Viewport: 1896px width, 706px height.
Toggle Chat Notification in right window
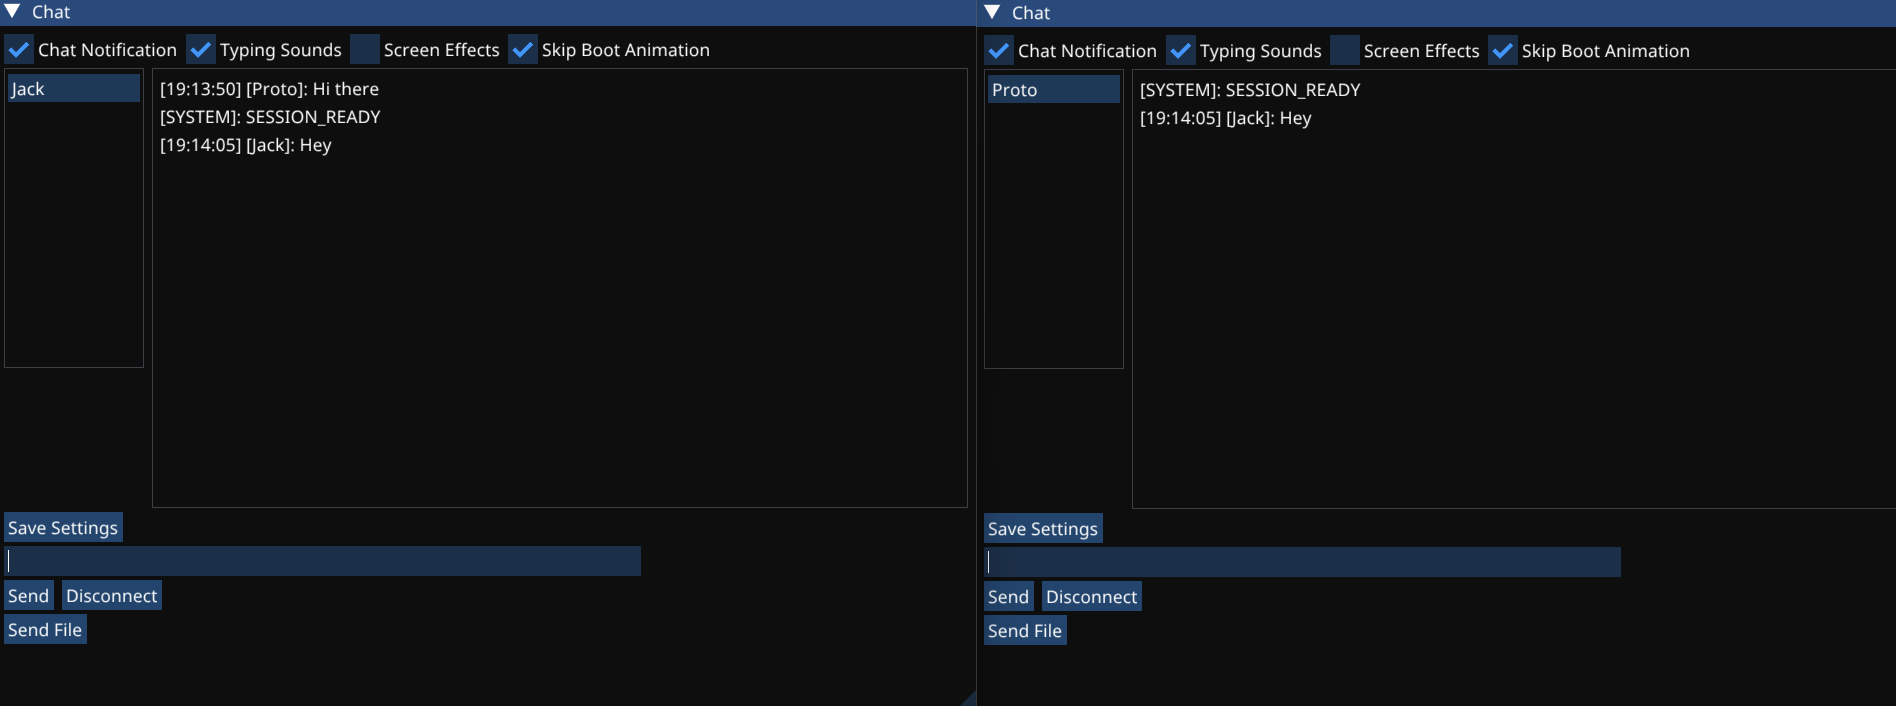(999, 51)
